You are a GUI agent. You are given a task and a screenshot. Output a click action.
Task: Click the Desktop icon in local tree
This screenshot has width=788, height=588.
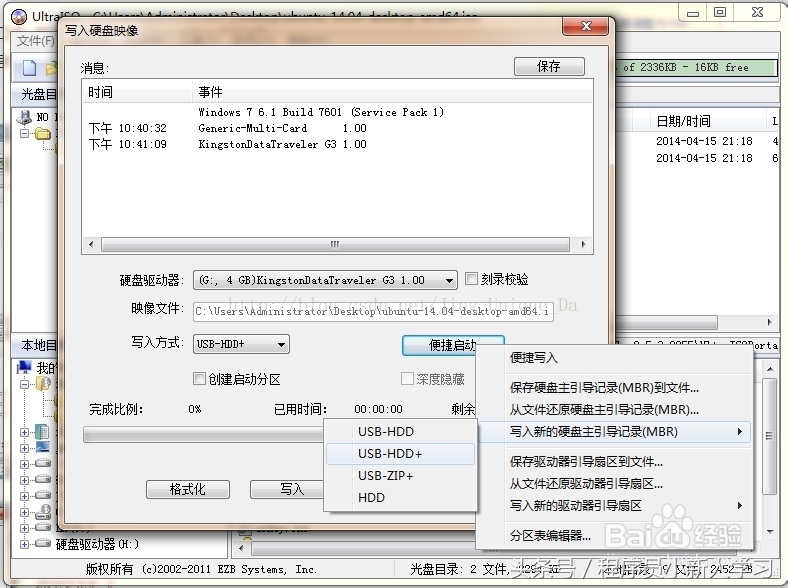(x=43, y=447)
